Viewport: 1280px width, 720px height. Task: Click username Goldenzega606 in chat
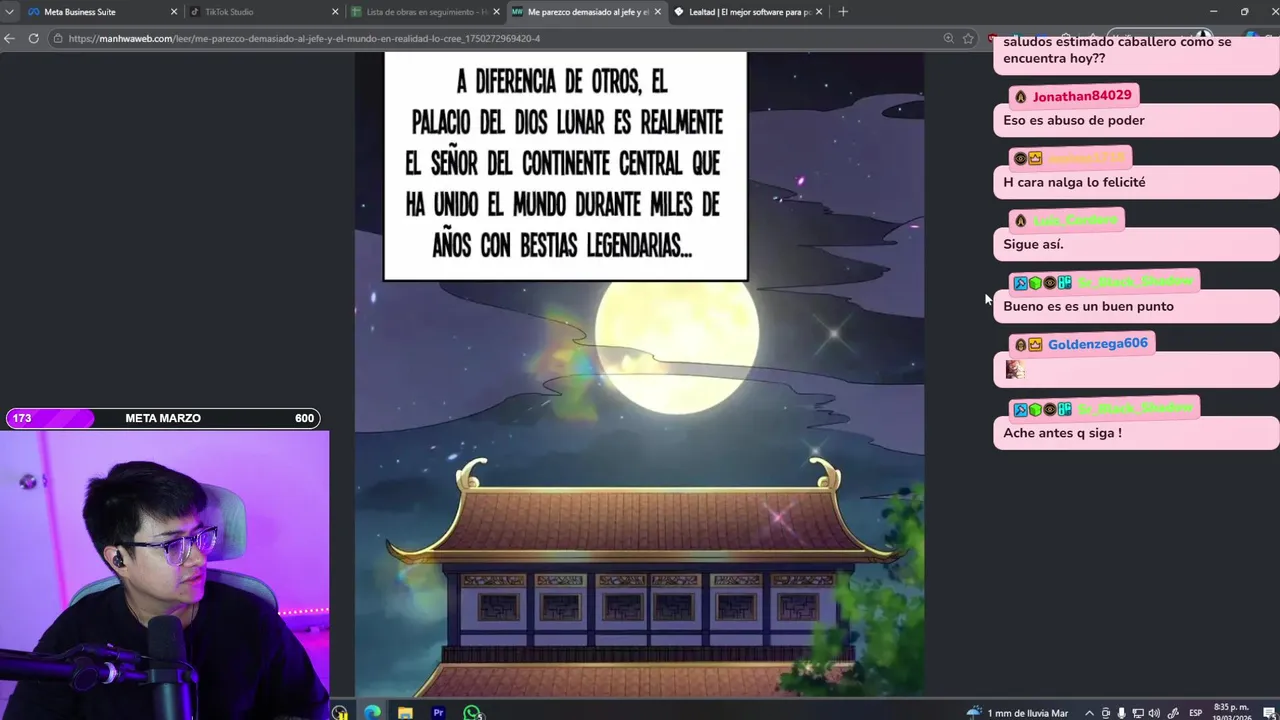tap(1098, 344)
